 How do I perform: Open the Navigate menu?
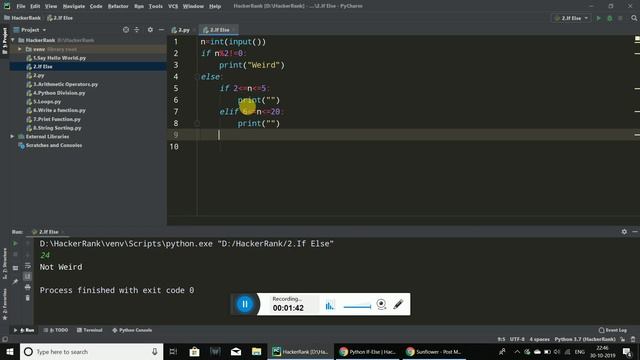(x=74, y=6)
